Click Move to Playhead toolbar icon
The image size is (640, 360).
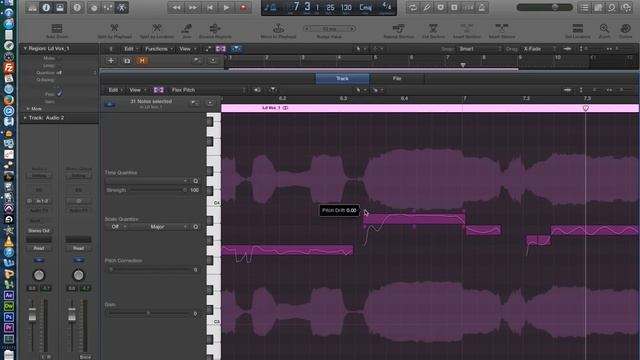point(278,28)
